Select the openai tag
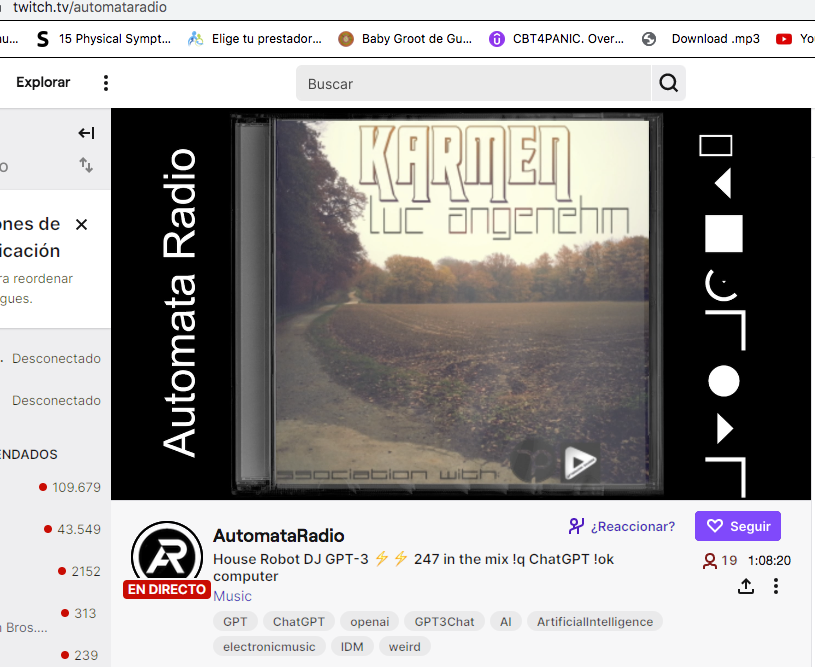The image size is (815, 667). [x=369, y=622]
